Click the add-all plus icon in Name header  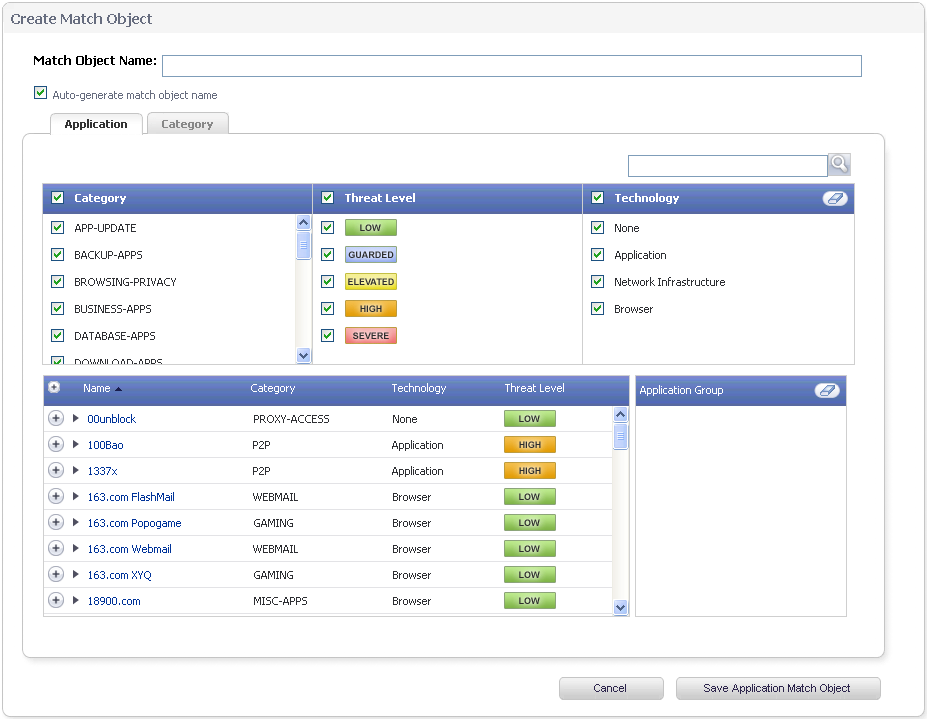click(x=55, y=388)
